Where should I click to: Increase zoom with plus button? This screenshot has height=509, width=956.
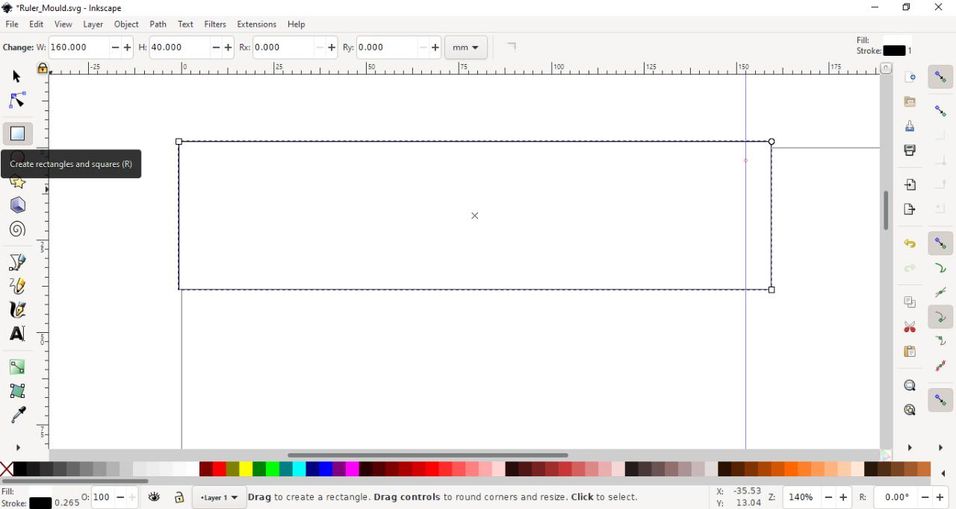[x=843, y=497]
